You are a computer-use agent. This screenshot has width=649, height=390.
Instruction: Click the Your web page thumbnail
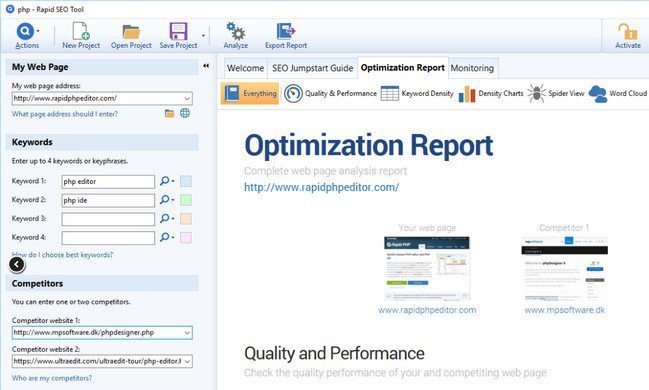tap(427, 268)
